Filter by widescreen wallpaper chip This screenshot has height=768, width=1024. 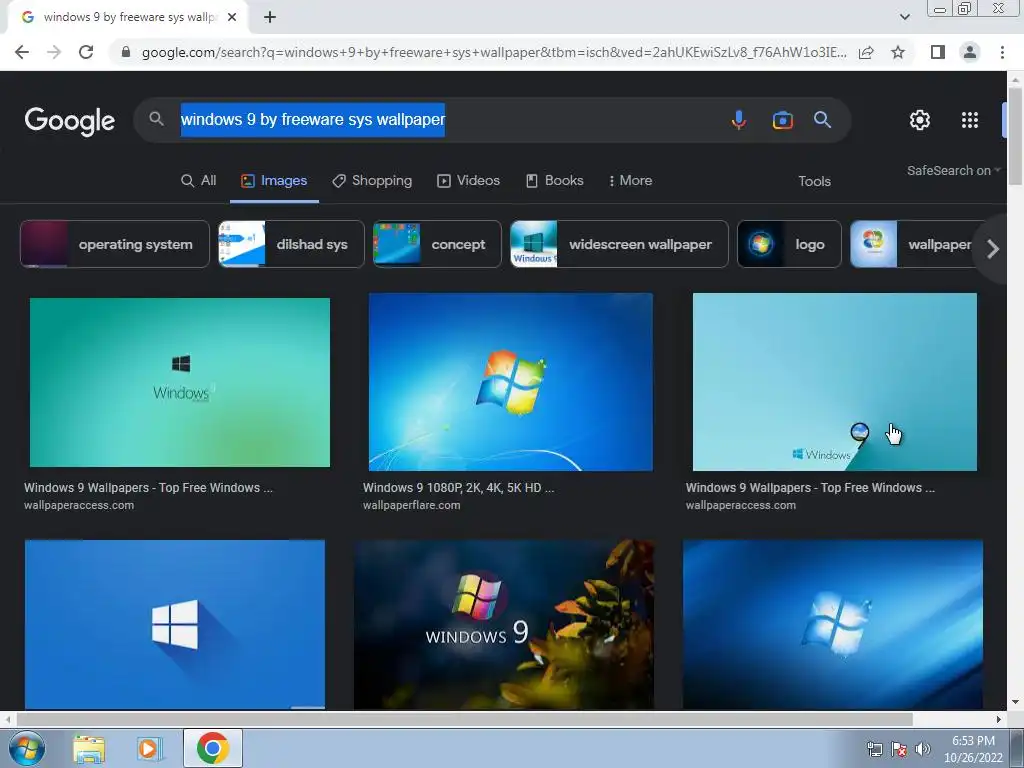click(x=619, y=244)
